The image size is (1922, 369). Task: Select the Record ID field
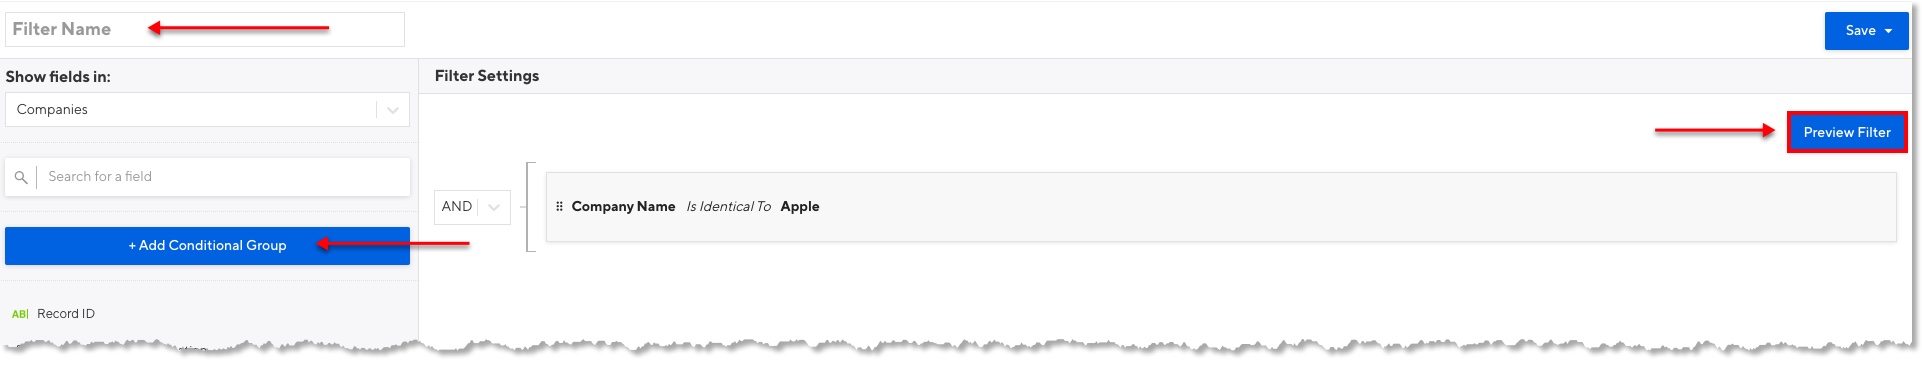pyautogui.click(x=66, y=314)
